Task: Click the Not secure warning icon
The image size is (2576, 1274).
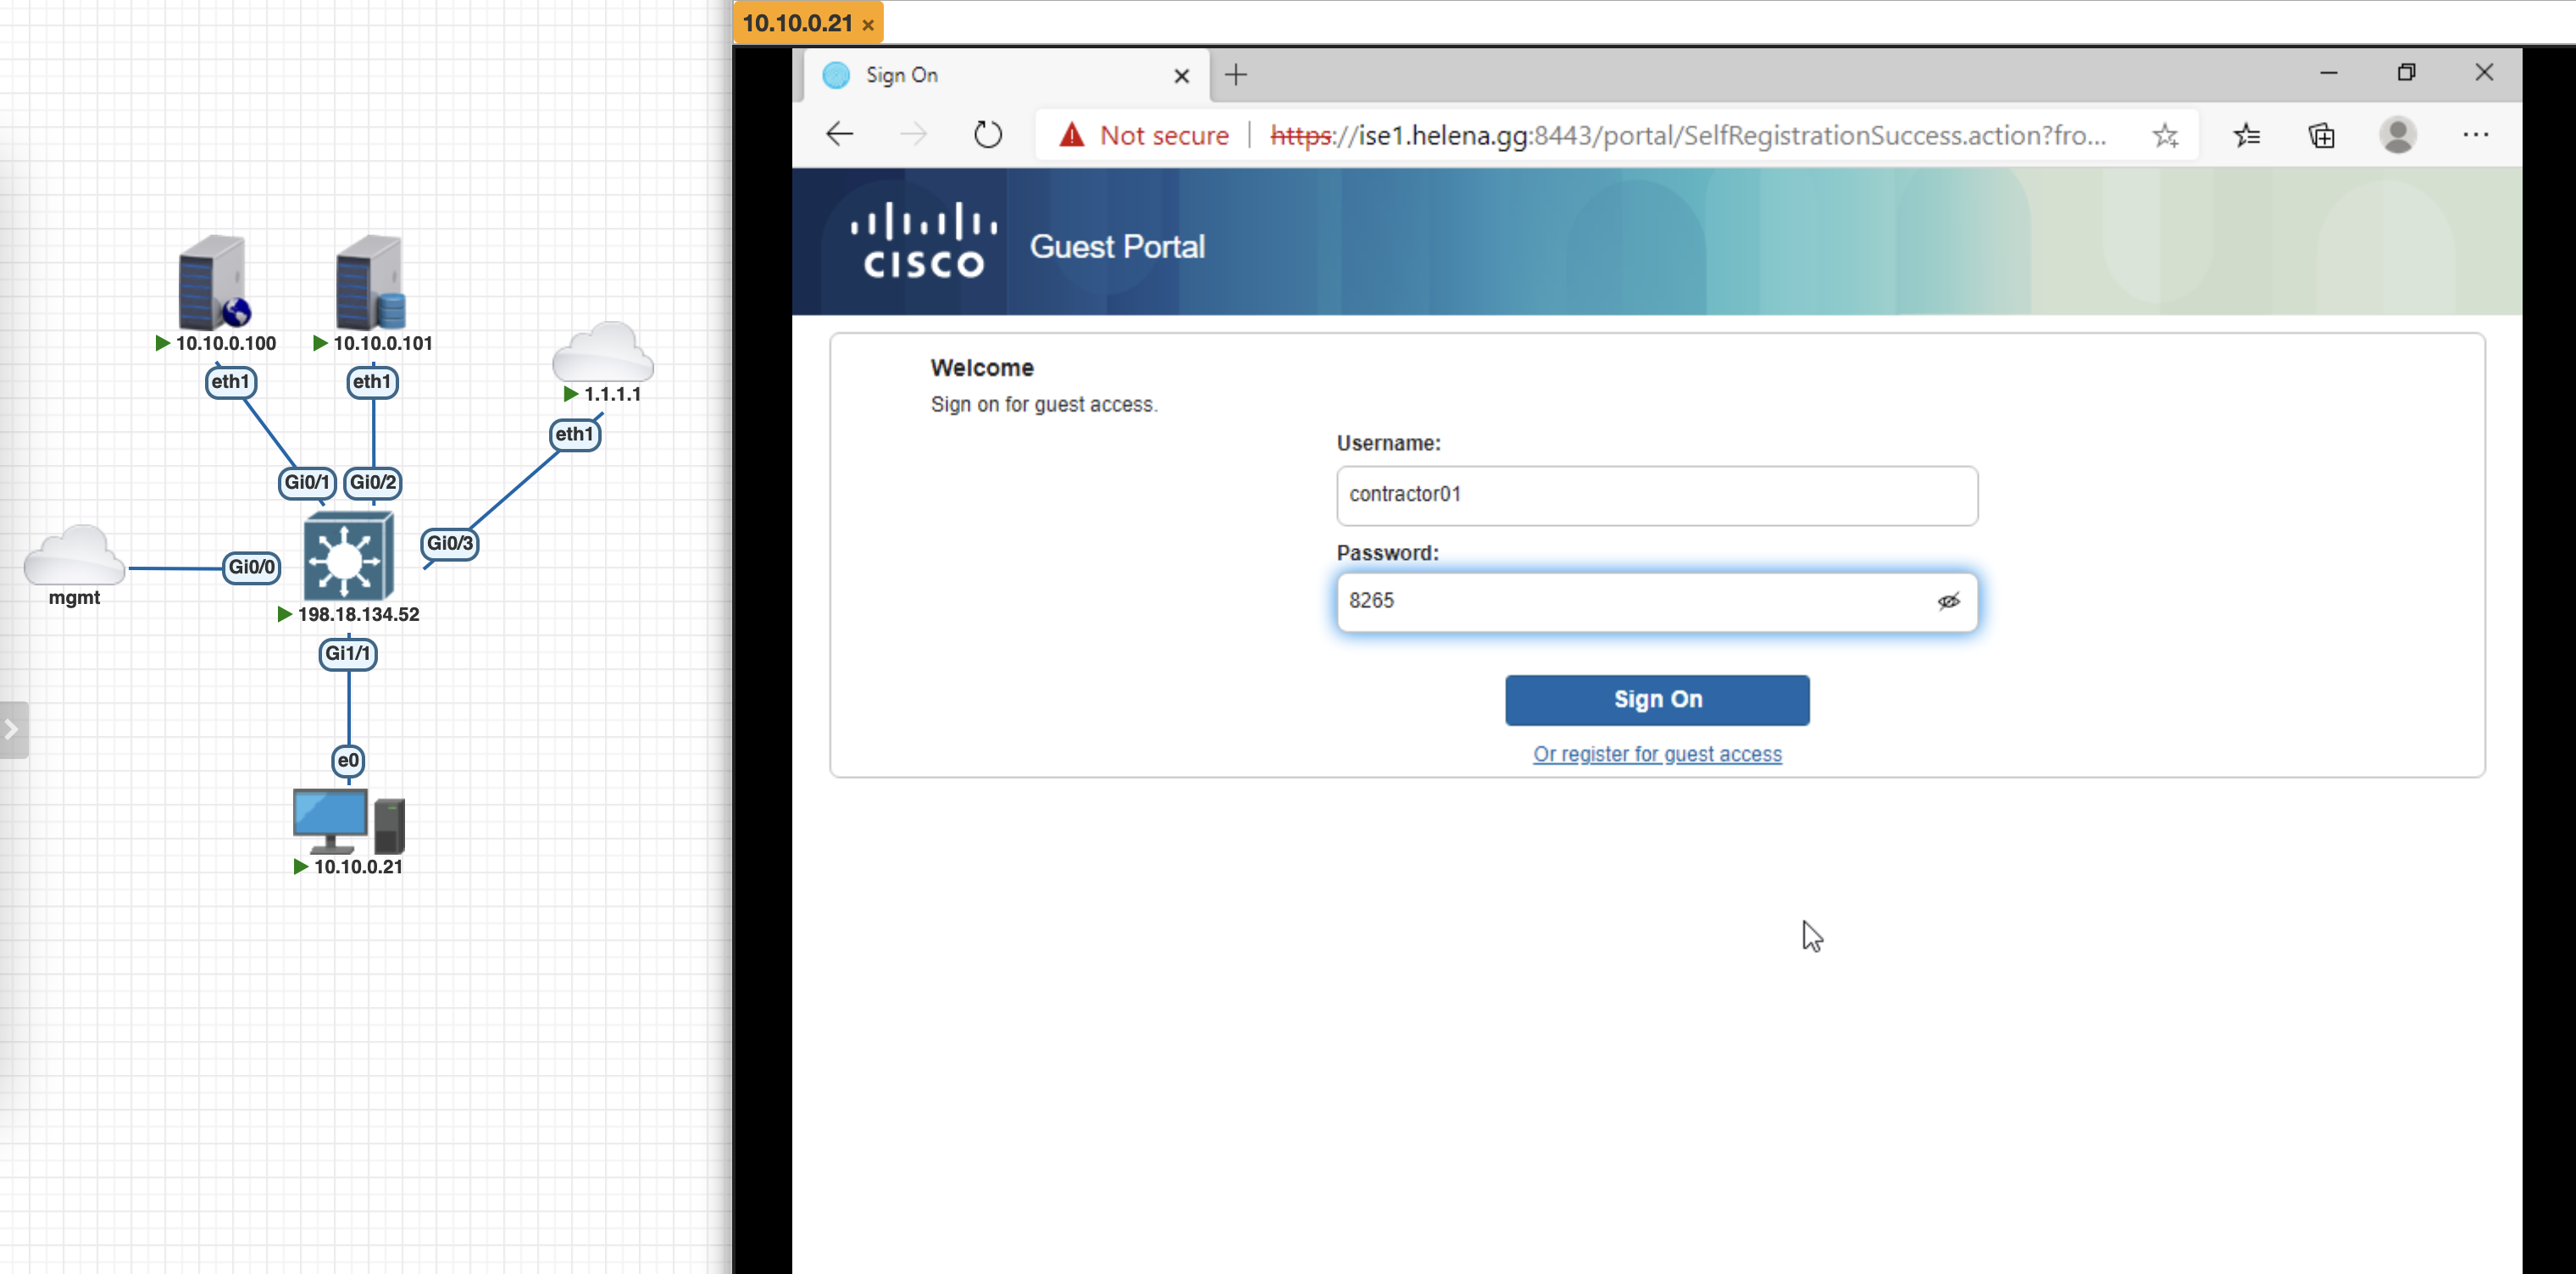Action: (x=1071, y=135)
